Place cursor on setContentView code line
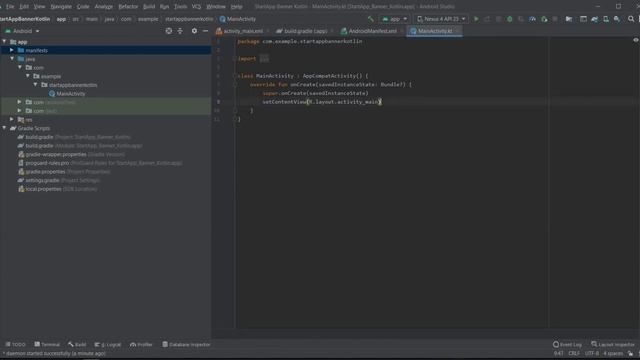The image size is (640, 360). (322, 102)
